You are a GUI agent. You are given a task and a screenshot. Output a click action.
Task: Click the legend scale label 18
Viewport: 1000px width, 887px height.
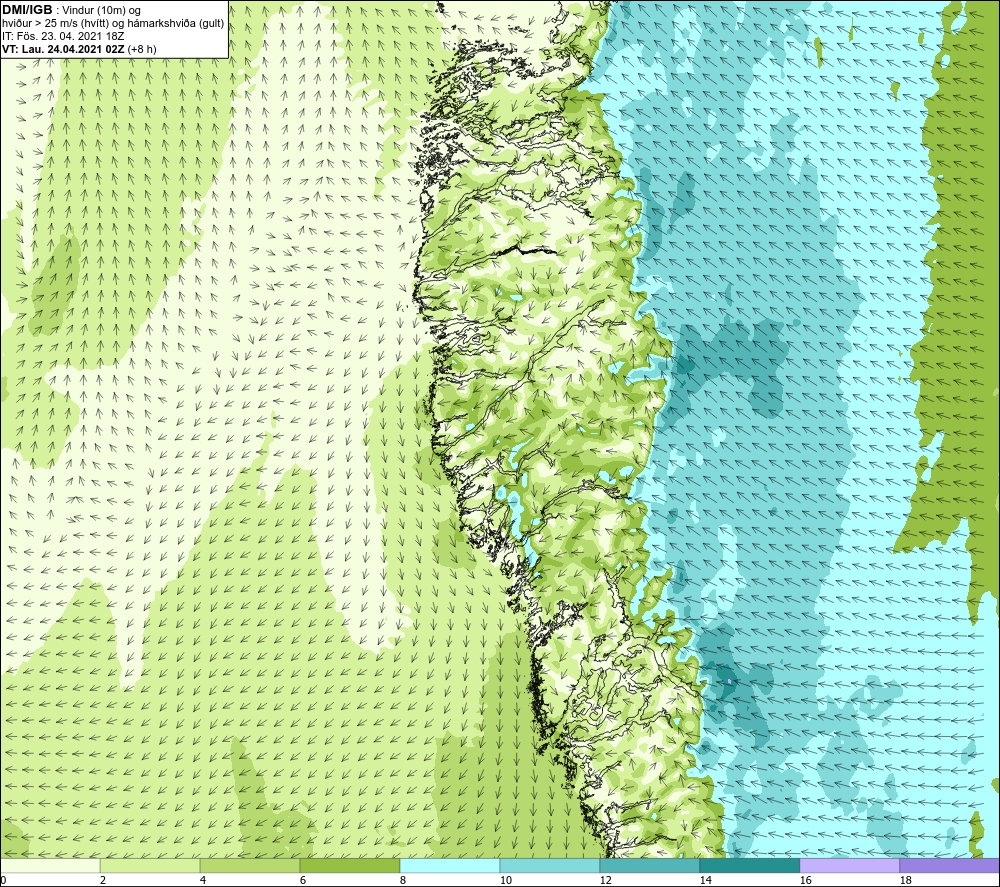(x=905, y=880)
